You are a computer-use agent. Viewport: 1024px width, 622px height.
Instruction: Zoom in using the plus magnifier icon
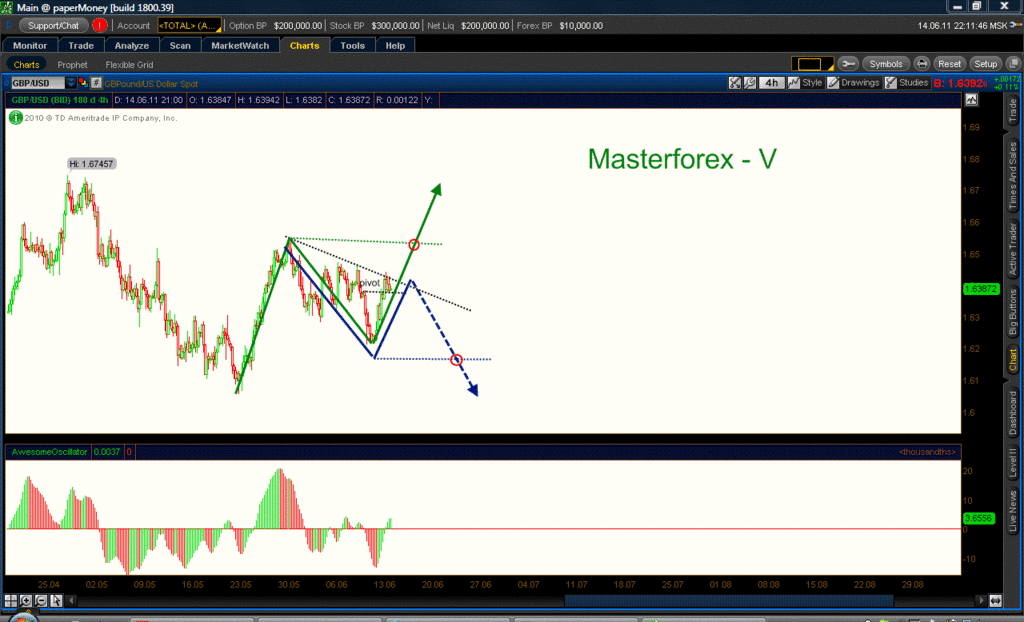tap(26, 600)
